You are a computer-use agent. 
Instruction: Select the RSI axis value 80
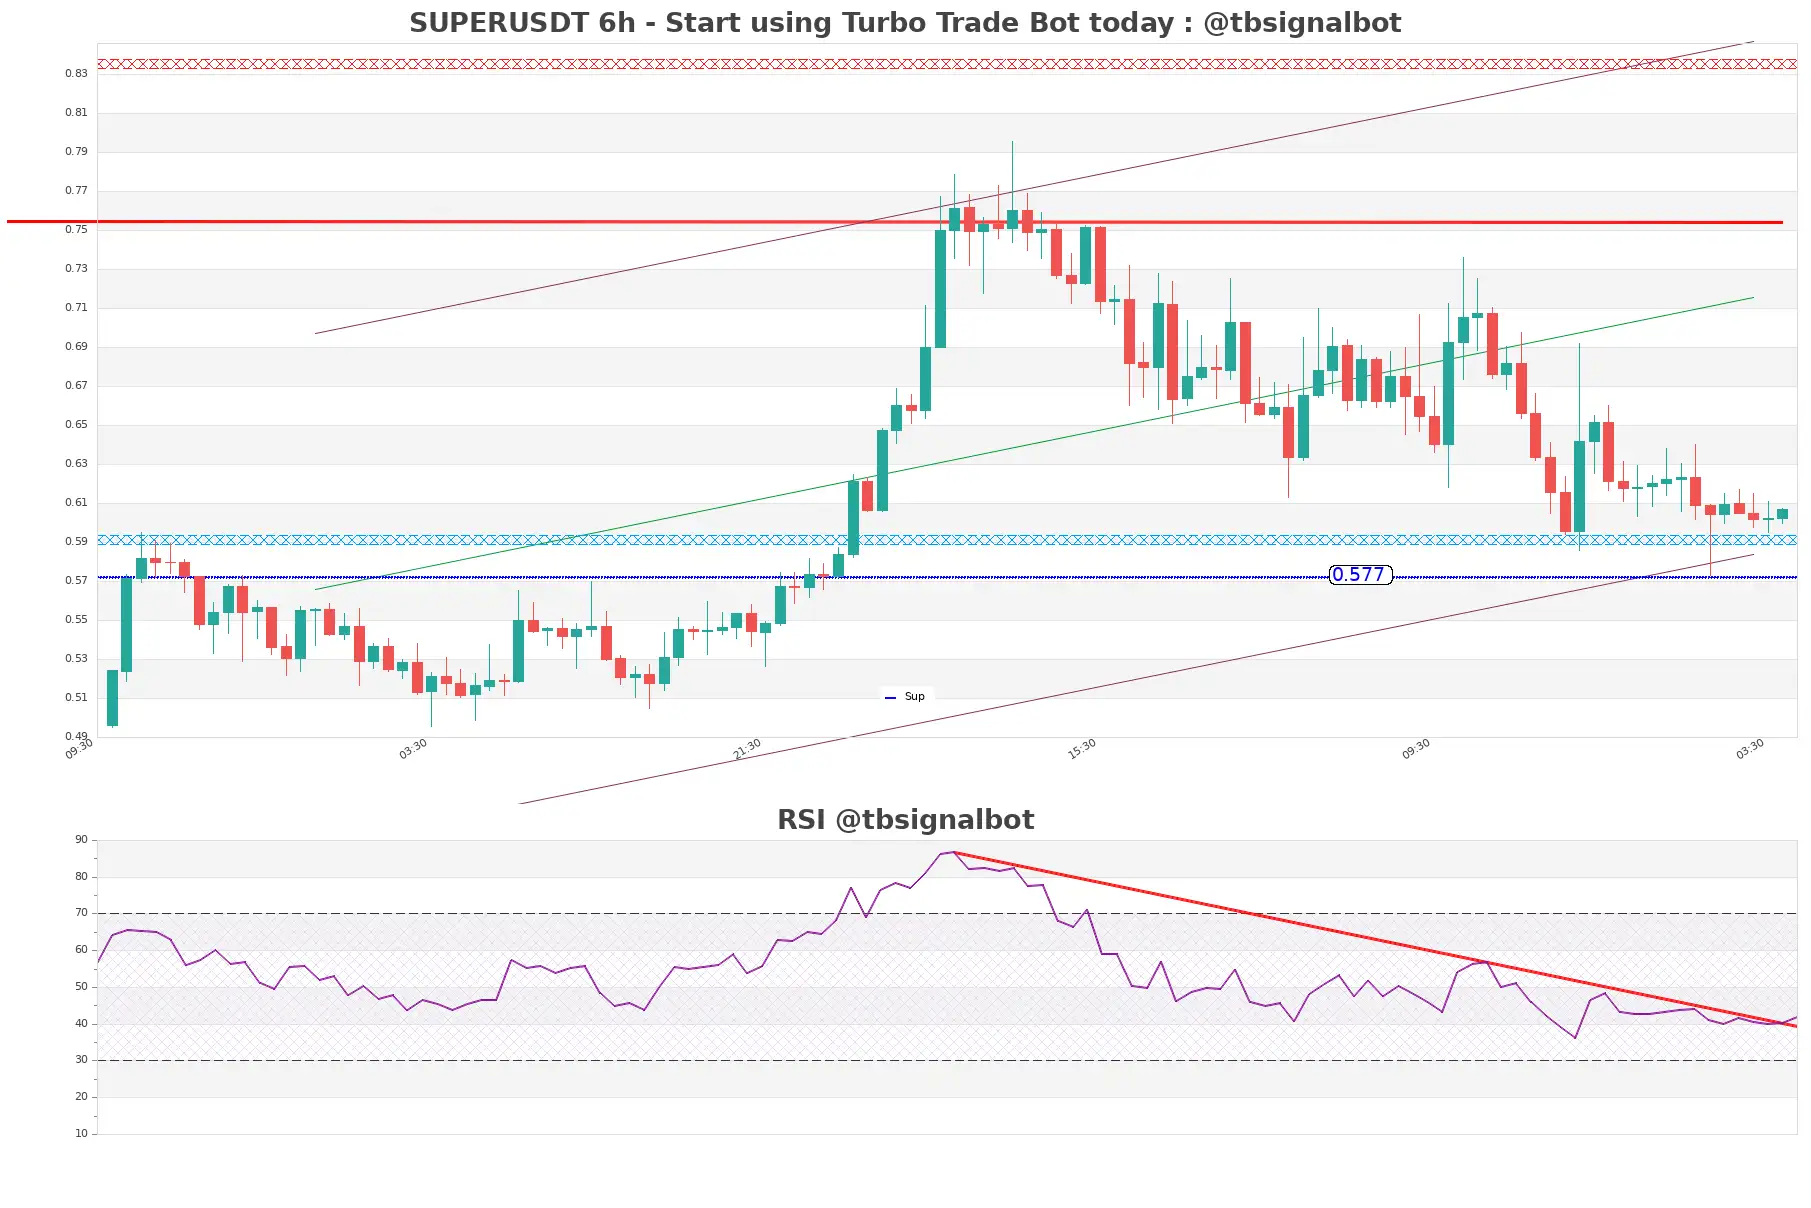81,876
